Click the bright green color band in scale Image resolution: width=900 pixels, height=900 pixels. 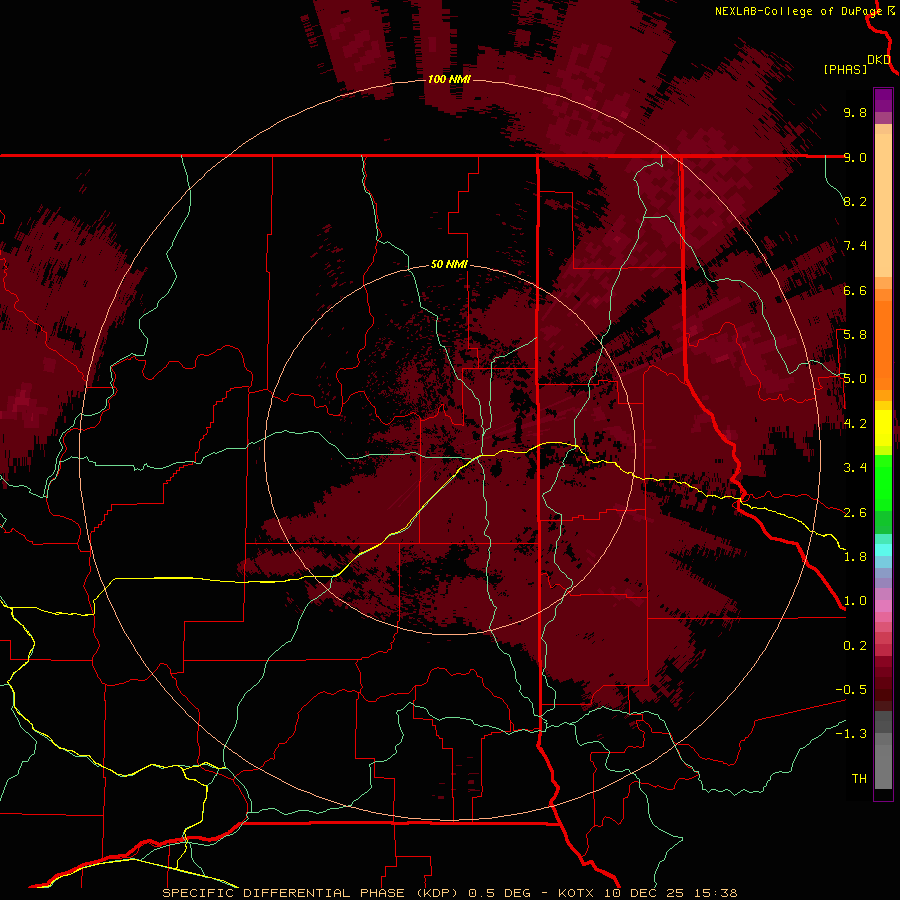coord(883,482)
